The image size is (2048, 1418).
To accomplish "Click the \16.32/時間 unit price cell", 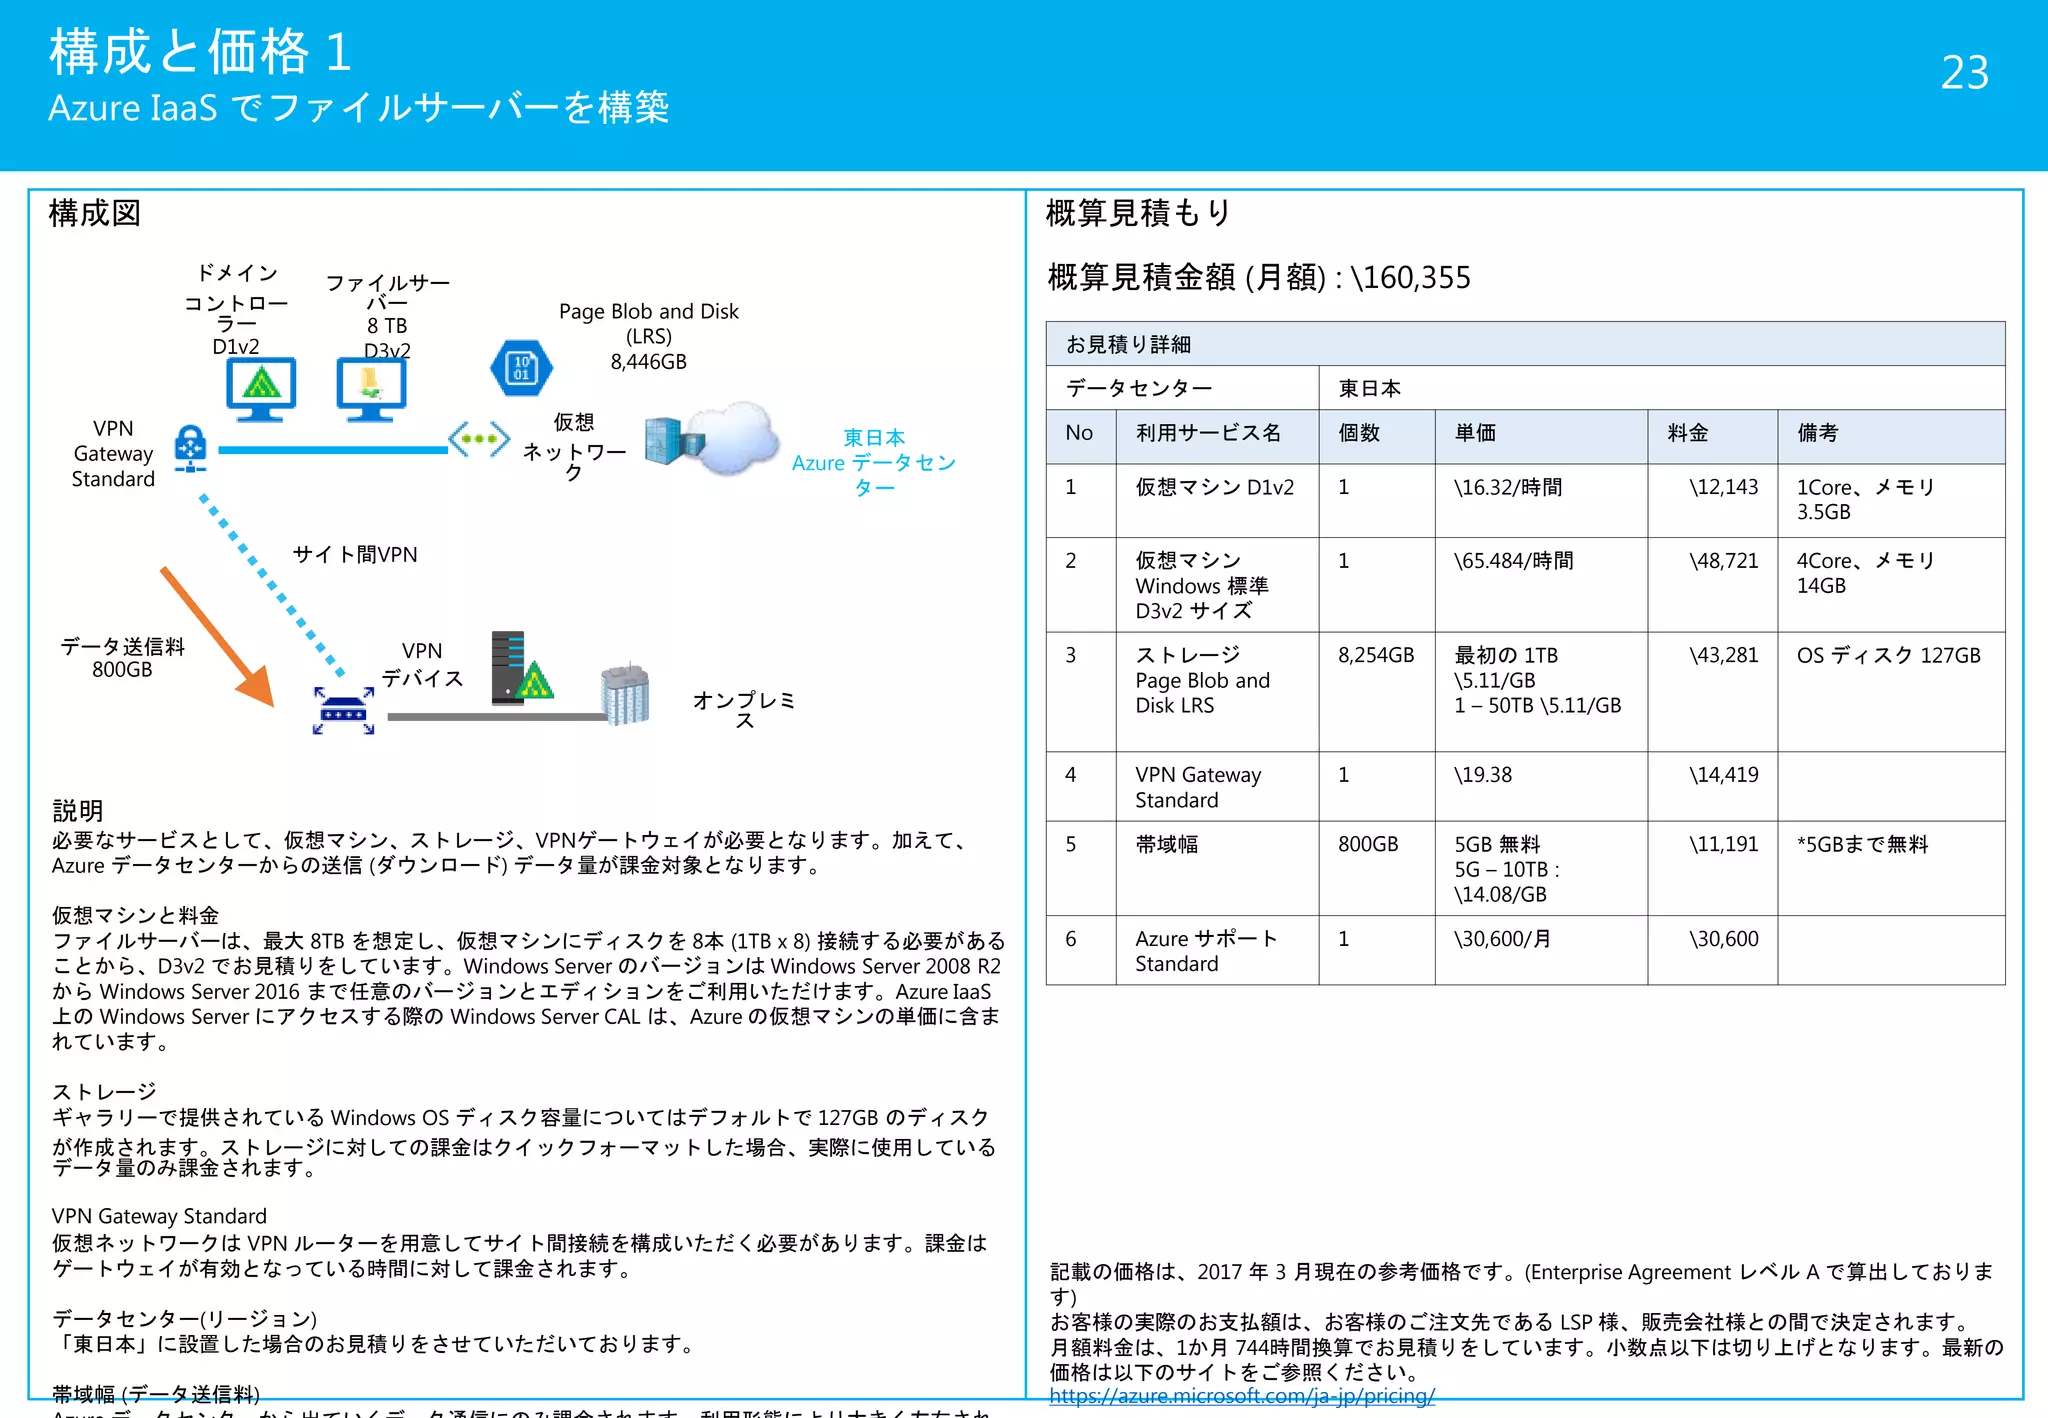I will click(1541, 500).
